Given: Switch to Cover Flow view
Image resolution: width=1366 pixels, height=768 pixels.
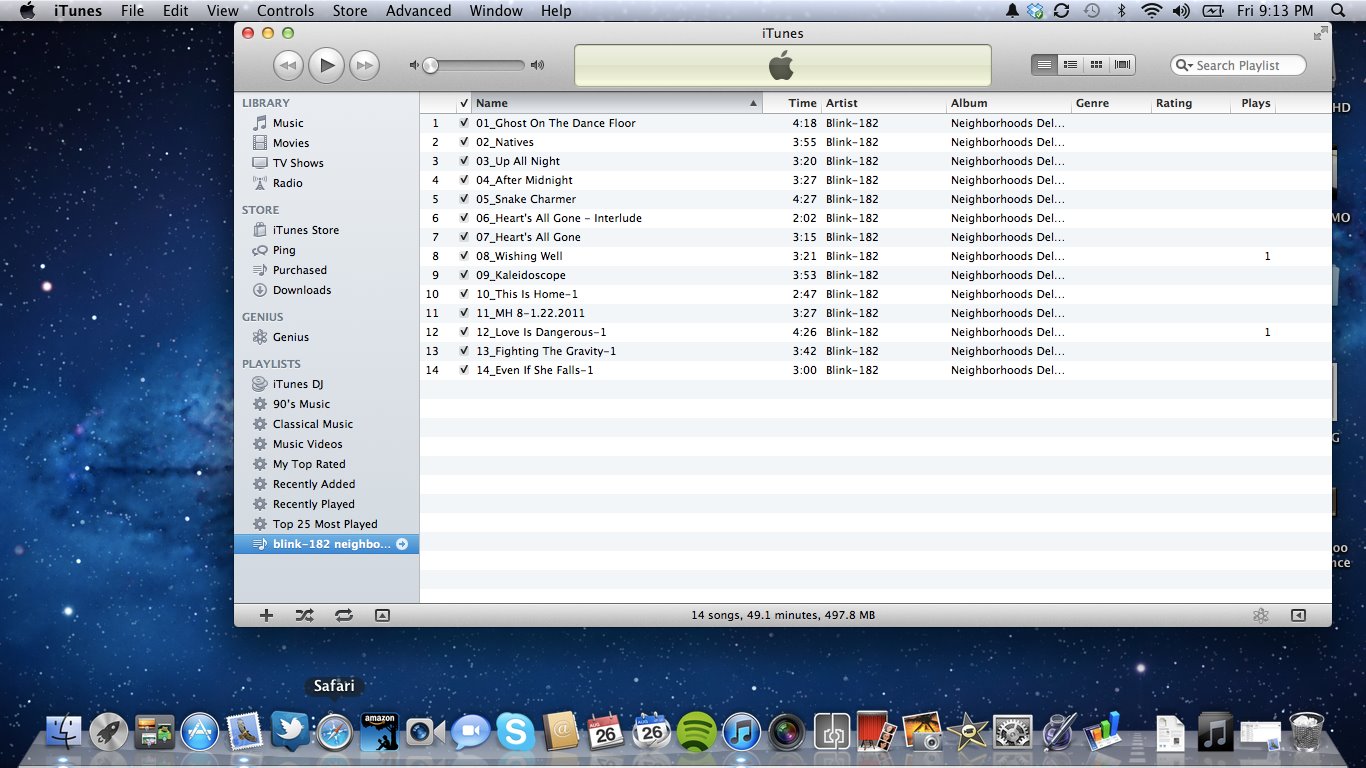Looking at the screenshot, I should (1122, 65).
